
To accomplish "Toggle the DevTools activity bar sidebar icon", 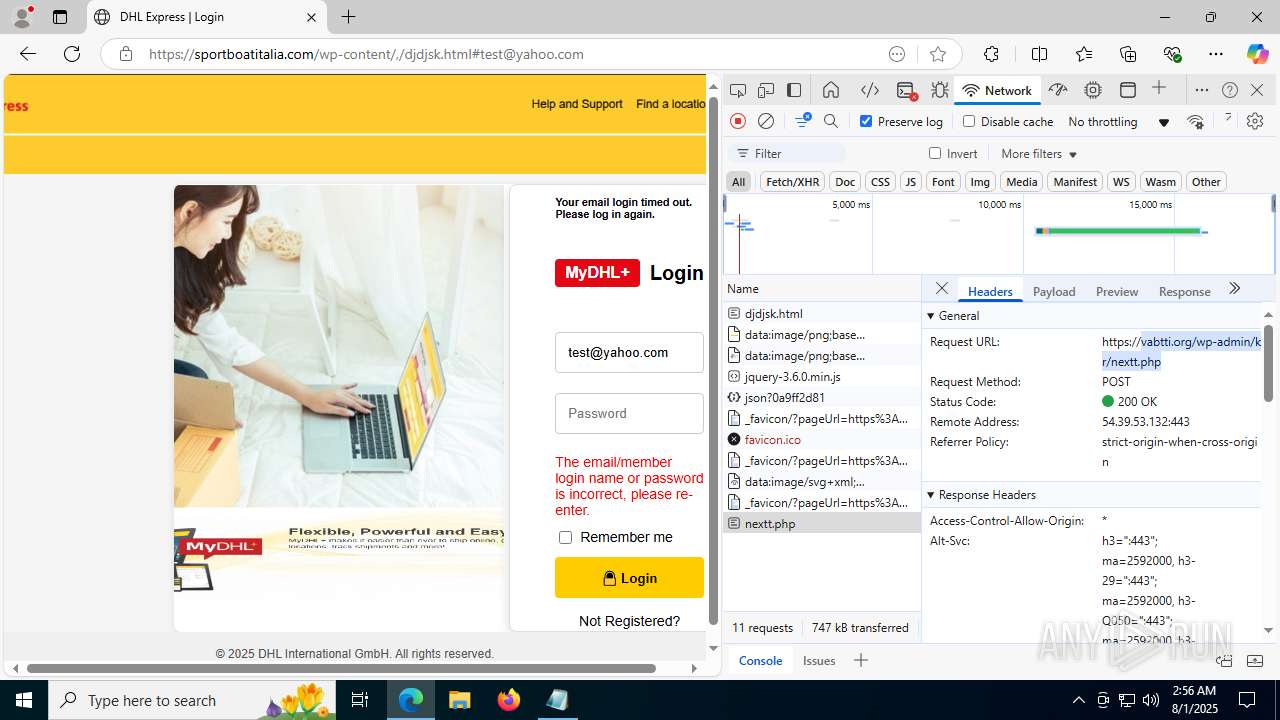I will pyautogui.click(x=794, y=90).
